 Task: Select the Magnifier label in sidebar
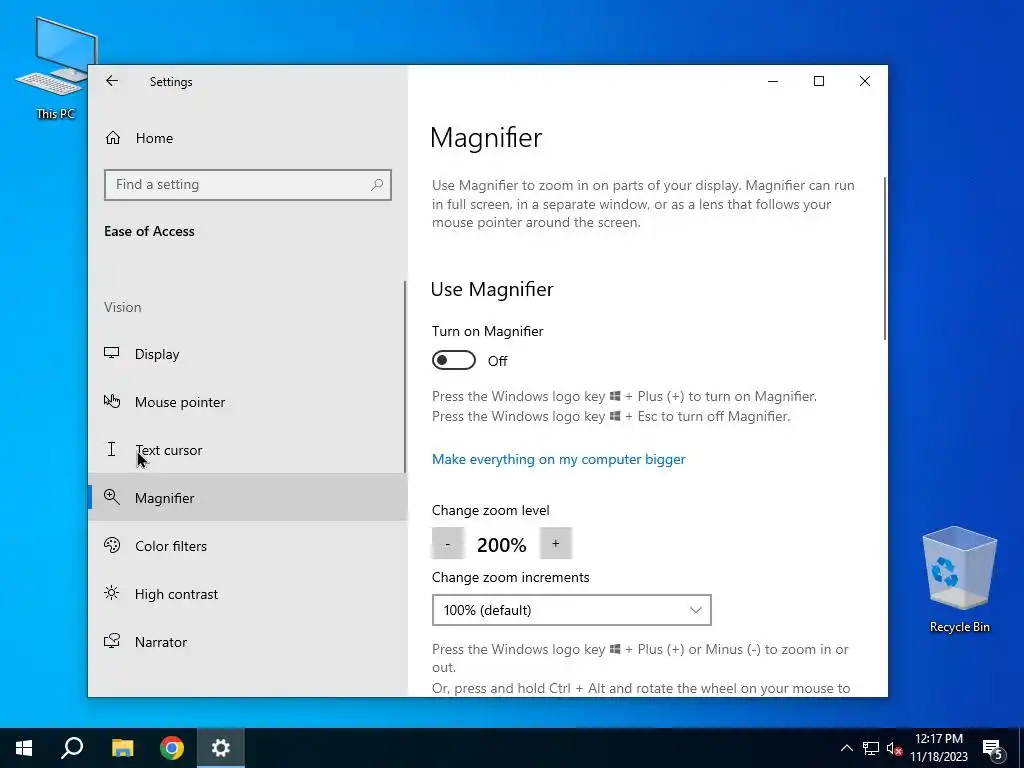[x=165, y=498]
